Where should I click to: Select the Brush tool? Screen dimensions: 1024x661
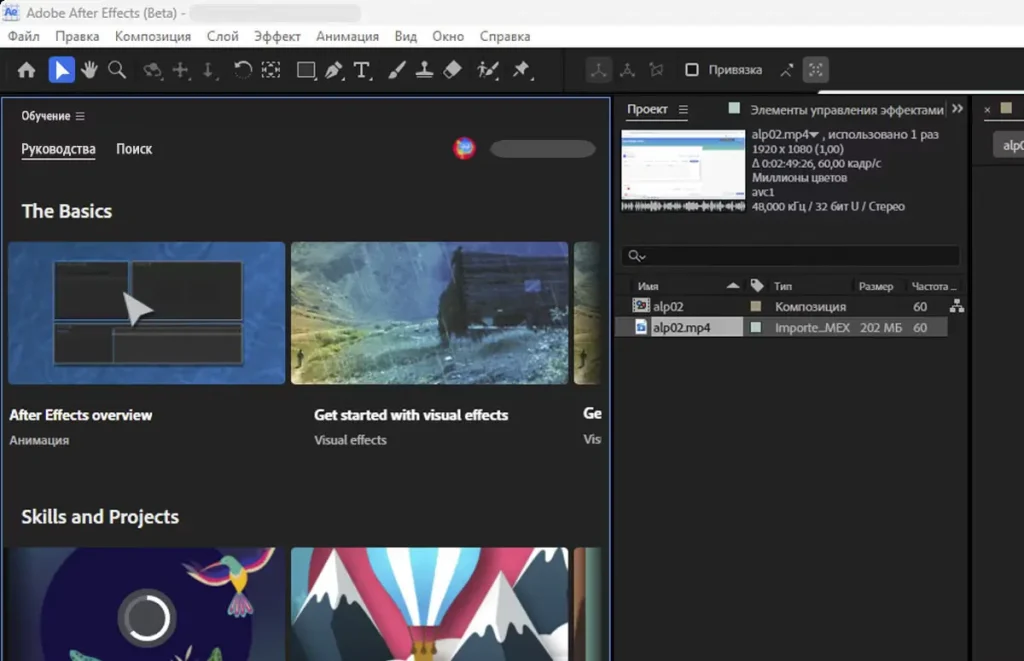[x=396, y=70]
